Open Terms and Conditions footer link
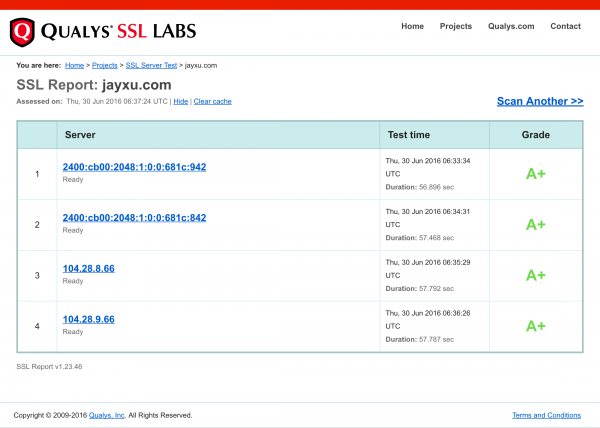 (546, 415)
